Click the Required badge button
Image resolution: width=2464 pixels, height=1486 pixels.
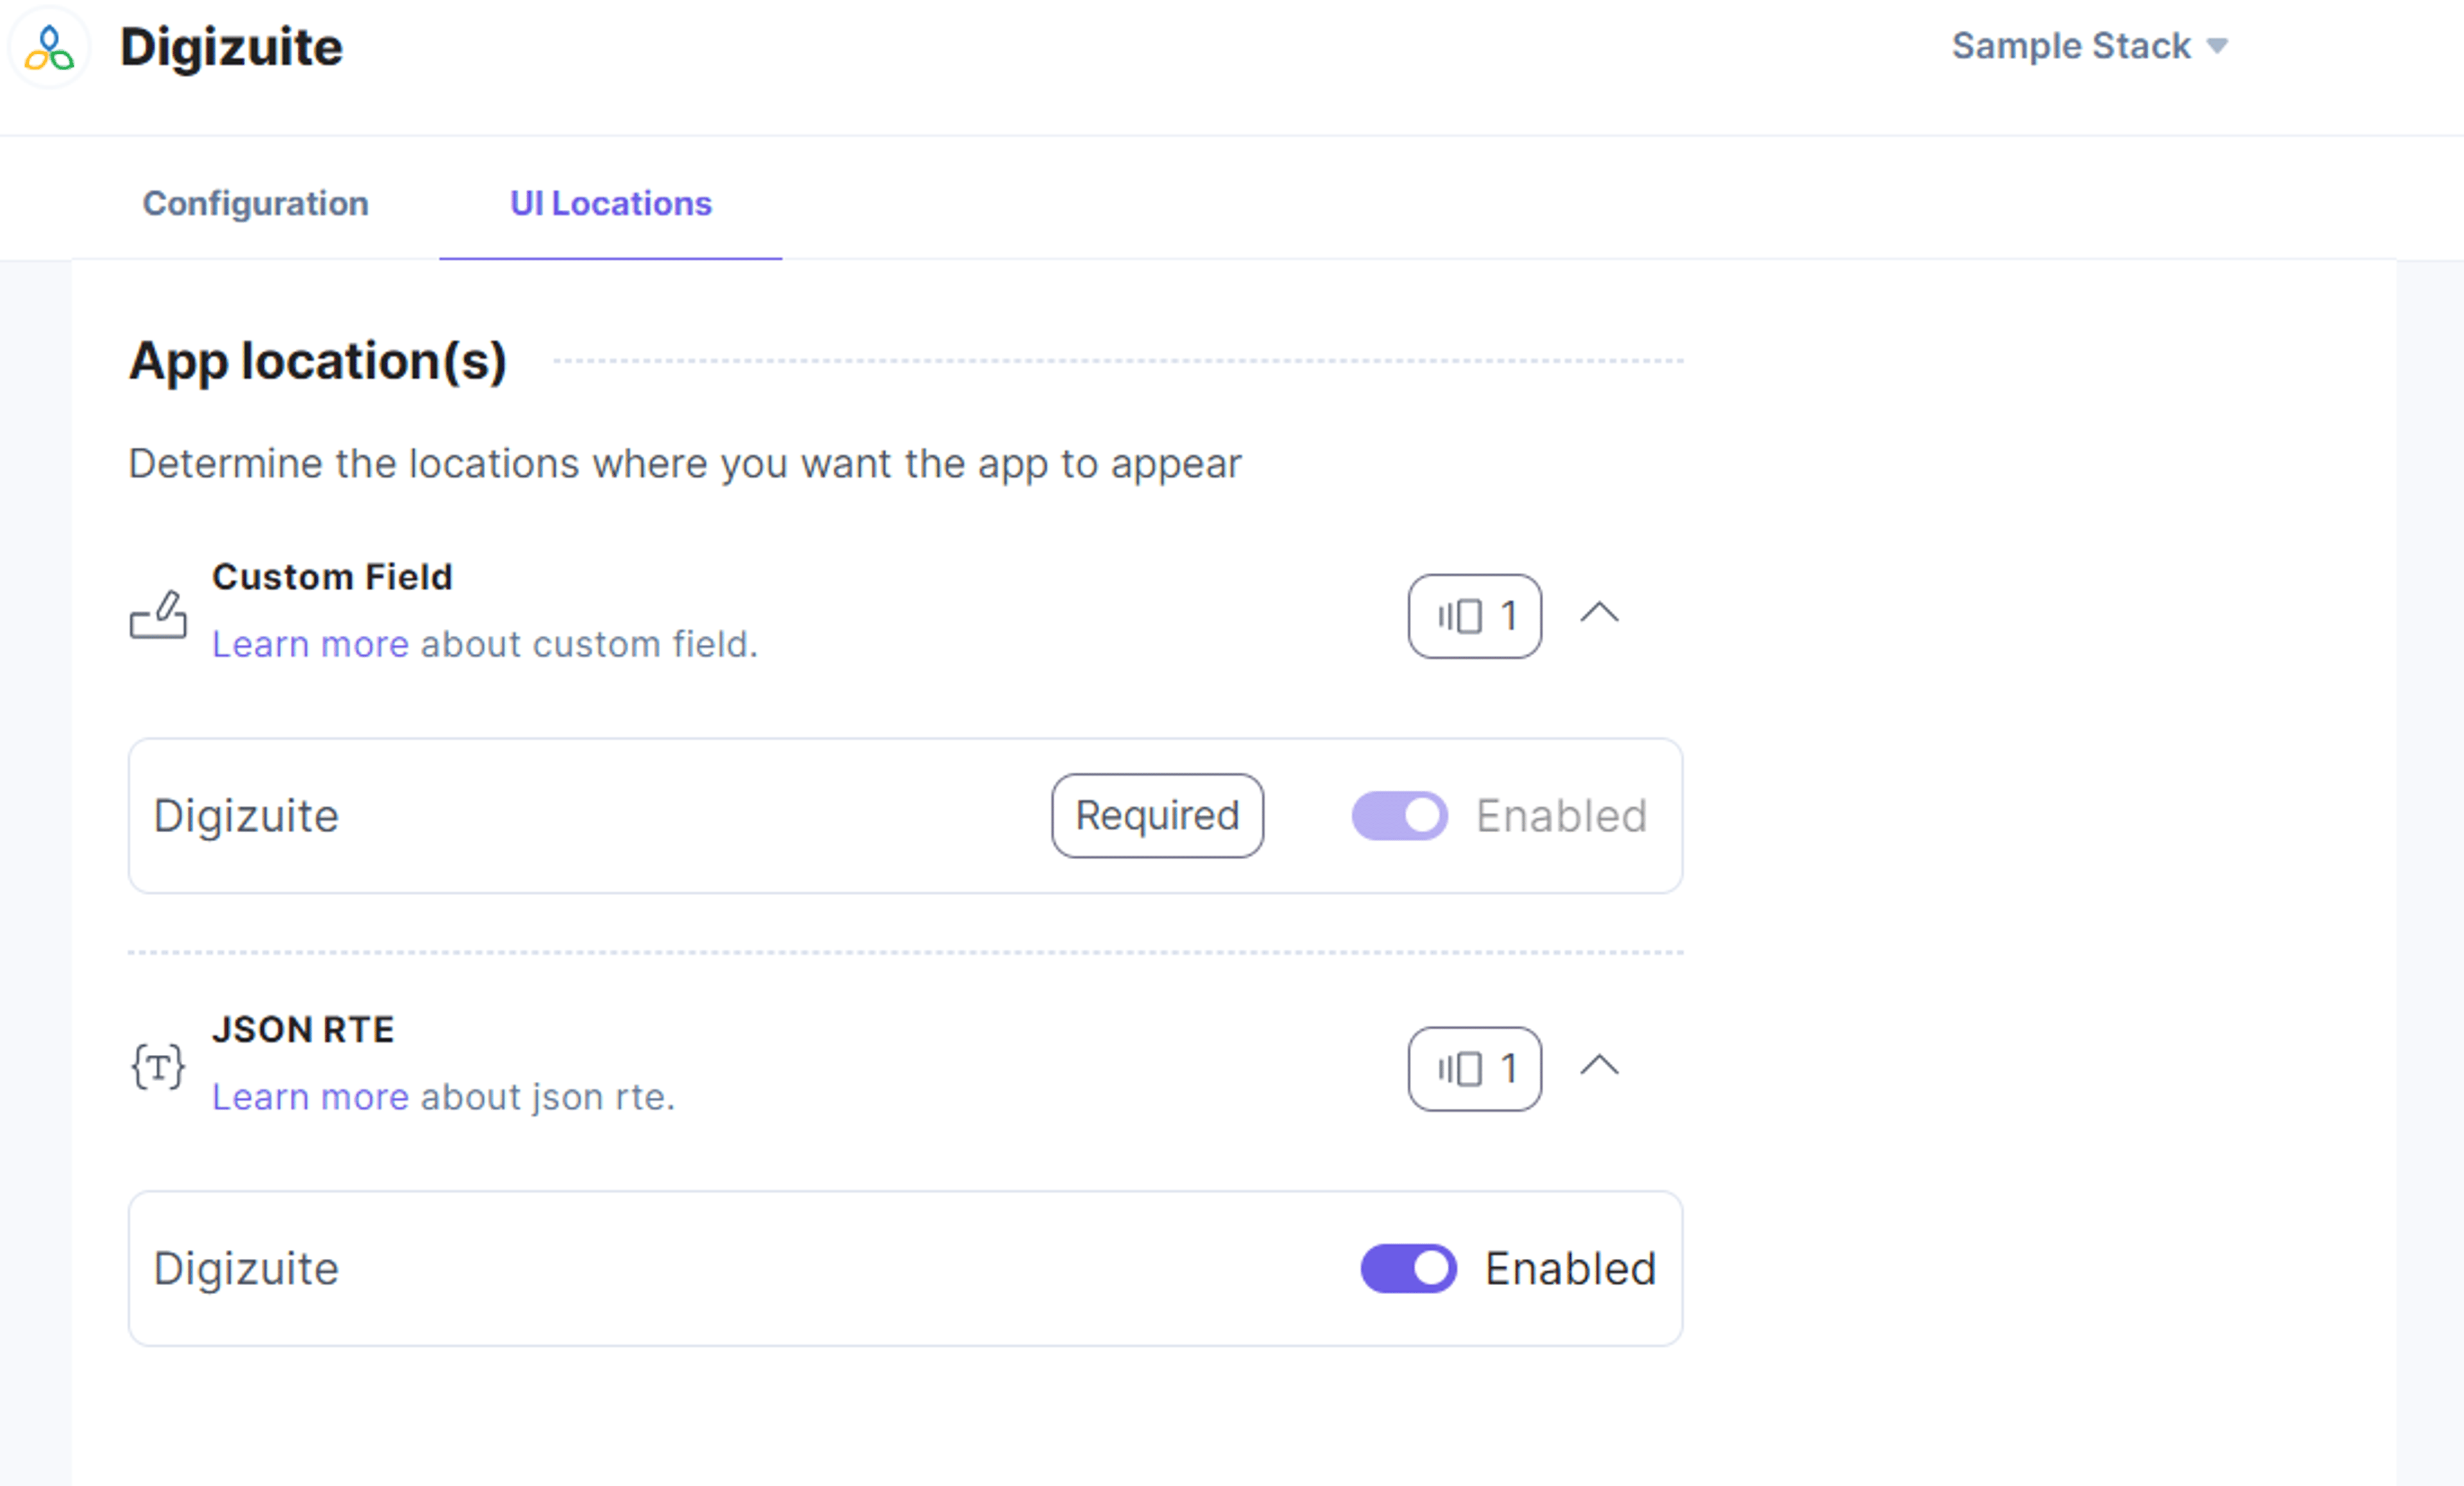tap(1157, 816)
